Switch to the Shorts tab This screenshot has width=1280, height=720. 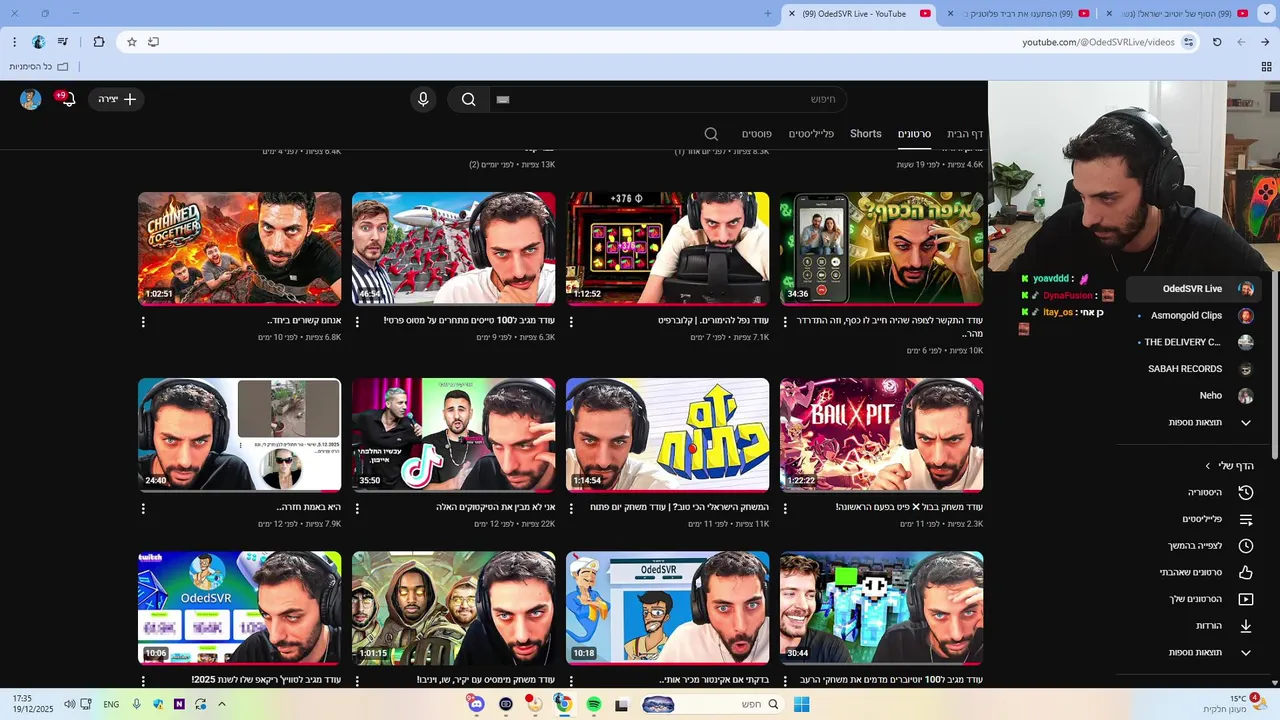[866, 134]
